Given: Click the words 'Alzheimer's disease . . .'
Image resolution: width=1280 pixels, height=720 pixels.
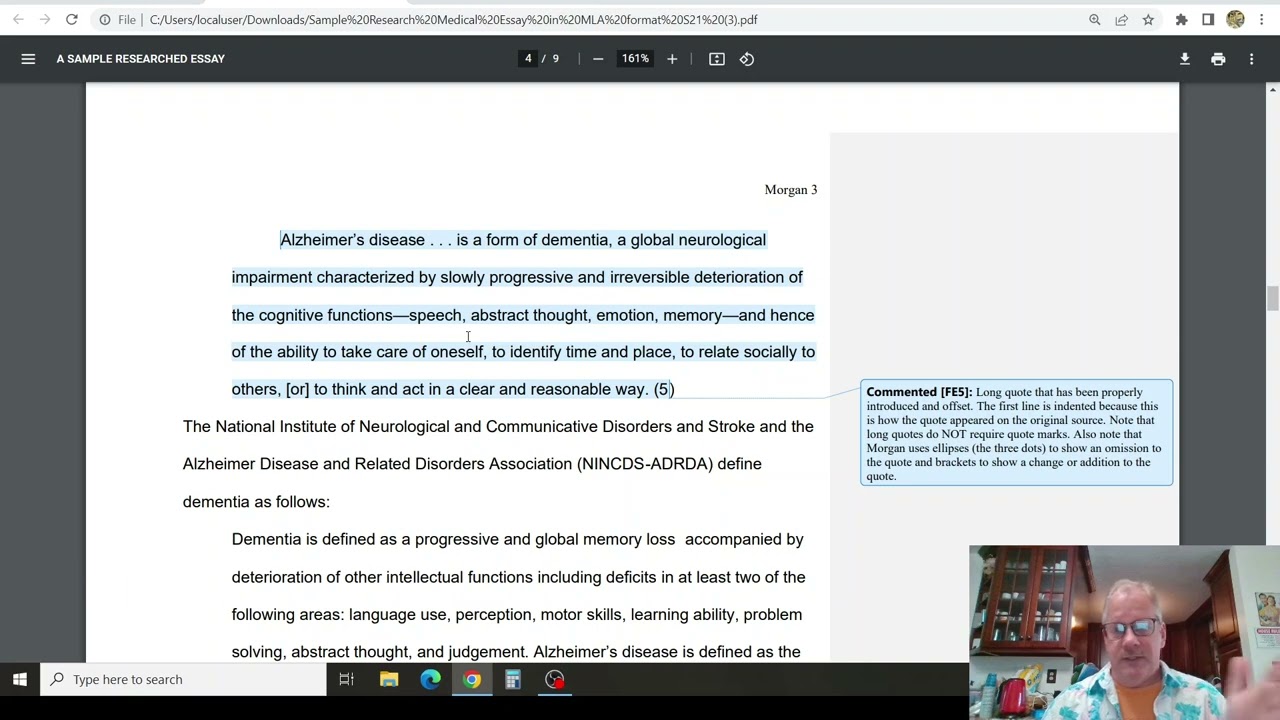Looking at the screenshot, I should 366,240.
